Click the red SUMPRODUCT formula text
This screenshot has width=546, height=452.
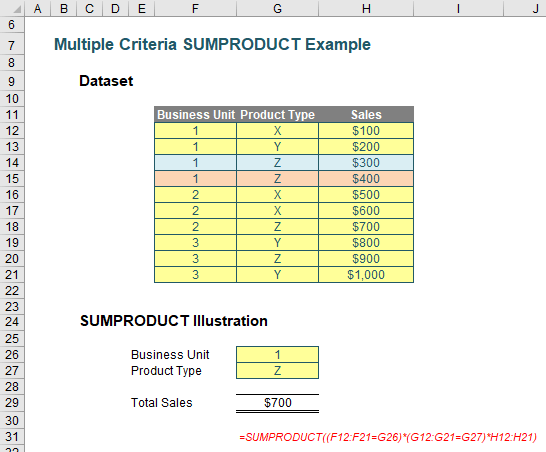coord(388,437)
